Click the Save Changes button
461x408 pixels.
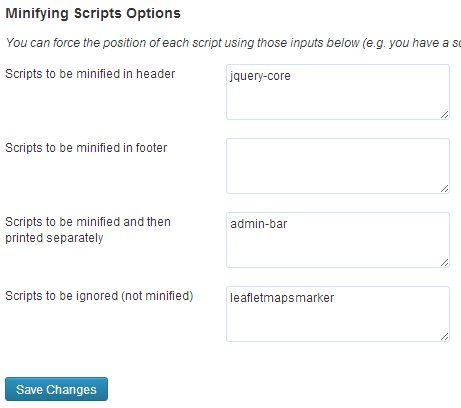[x=56, y=389]
